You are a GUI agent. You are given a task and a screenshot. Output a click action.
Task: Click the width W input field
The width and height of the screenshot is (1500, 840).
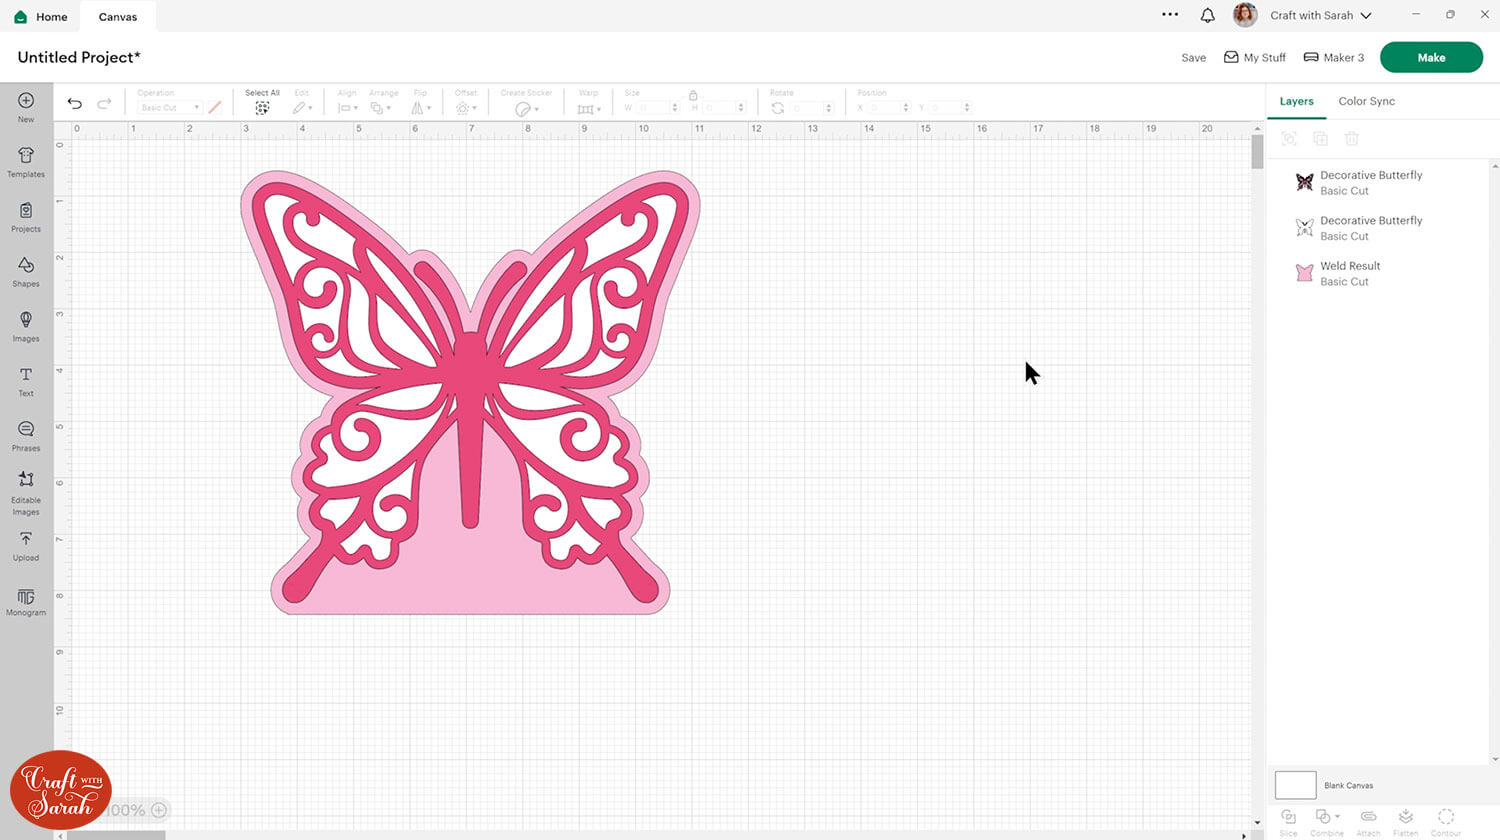click(x=657, y=108)
